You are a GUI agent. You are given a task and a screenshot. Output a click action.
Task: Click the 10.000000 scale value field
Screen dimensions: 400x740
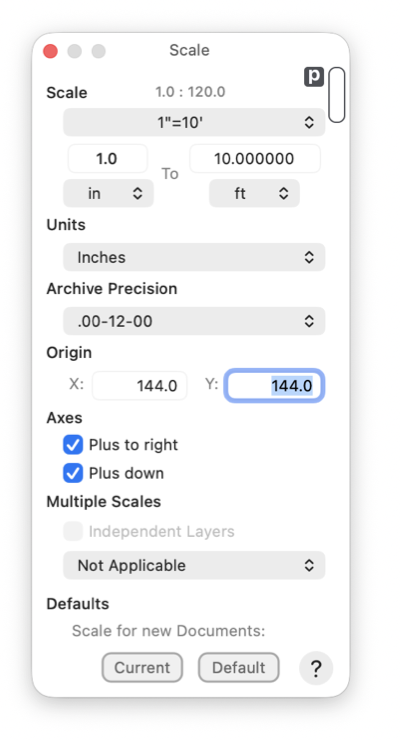(255, 159)
